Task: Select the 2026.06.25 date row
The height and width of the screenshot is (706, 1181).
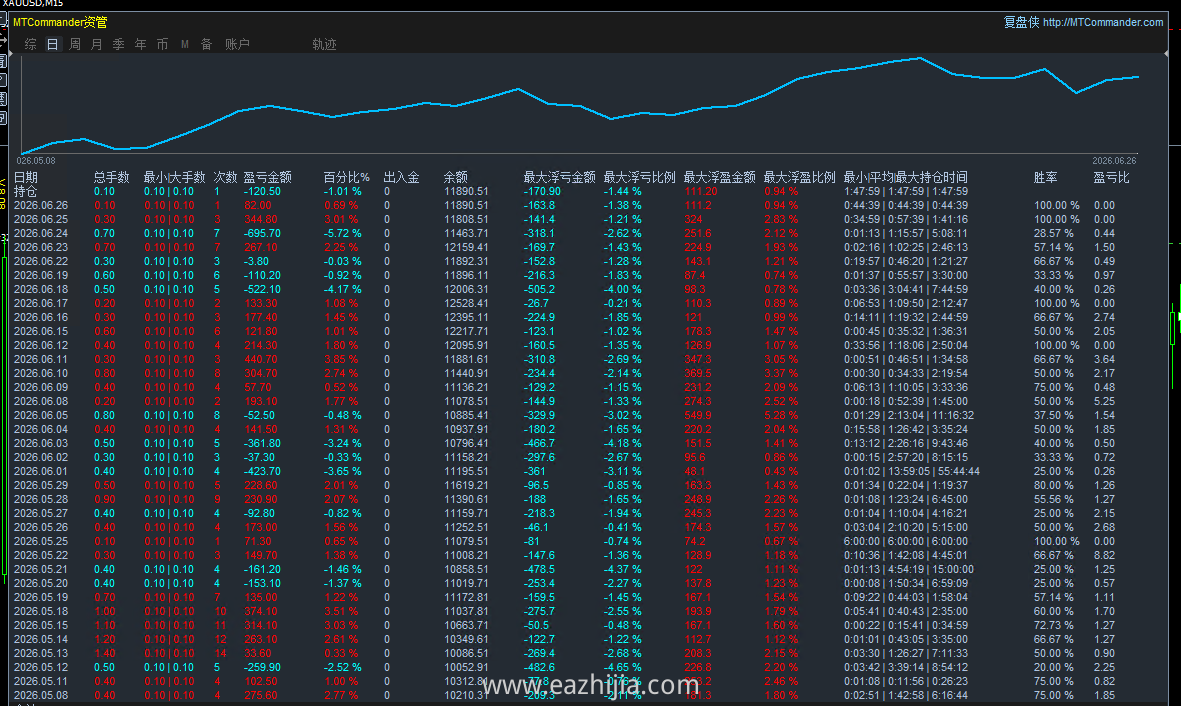Action: (x=41, y=219)
